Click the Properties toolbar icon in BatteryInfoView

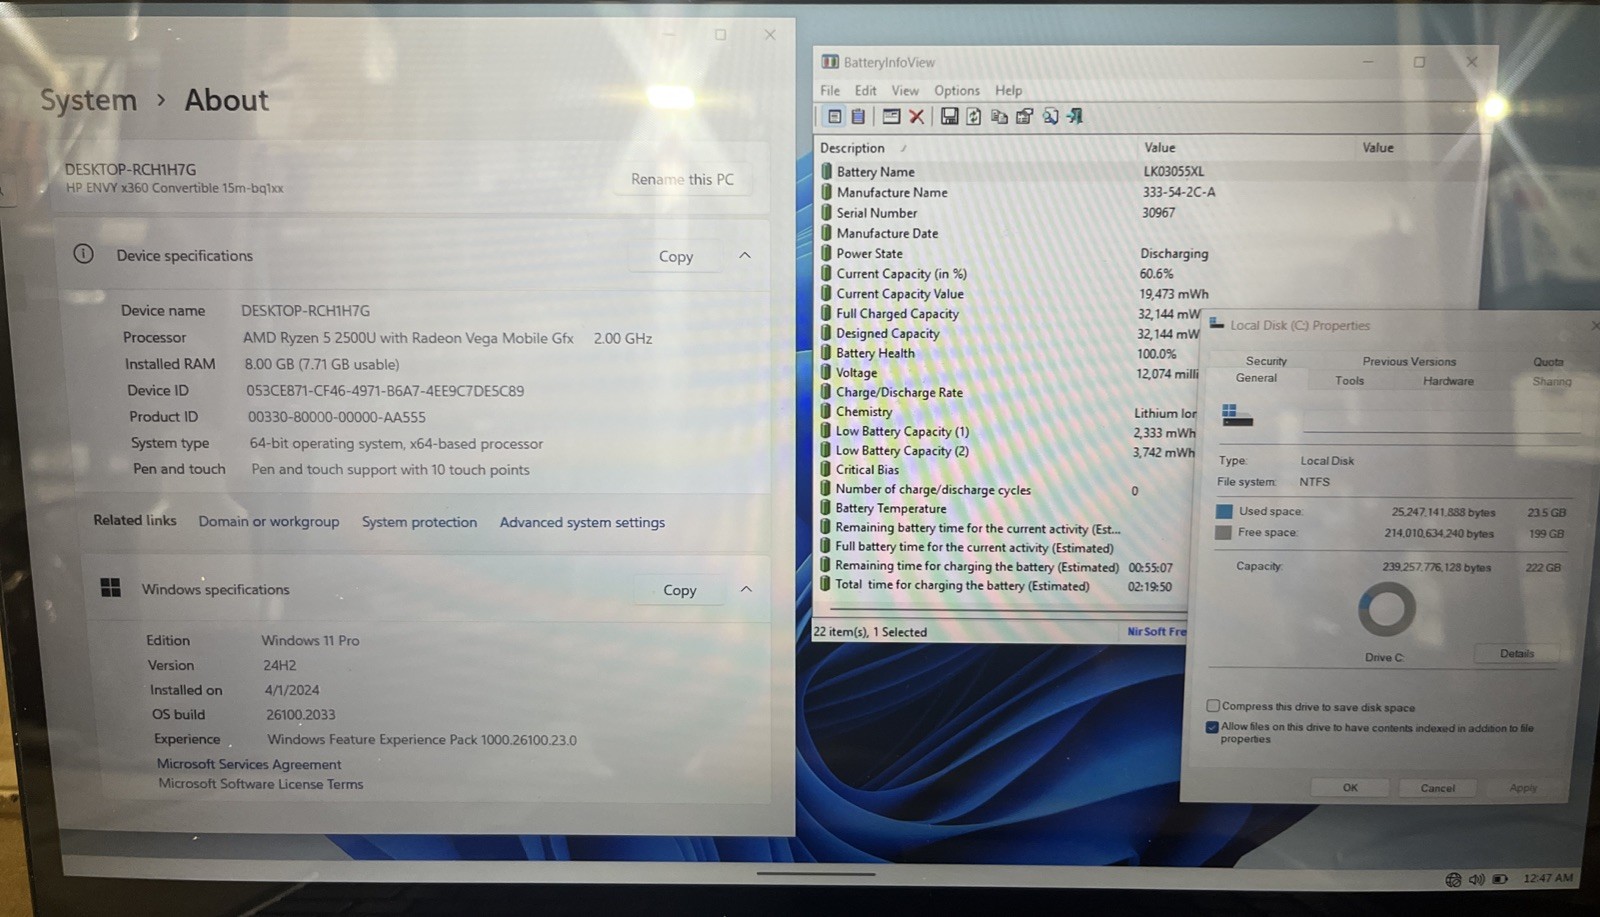pos(1024,117)
